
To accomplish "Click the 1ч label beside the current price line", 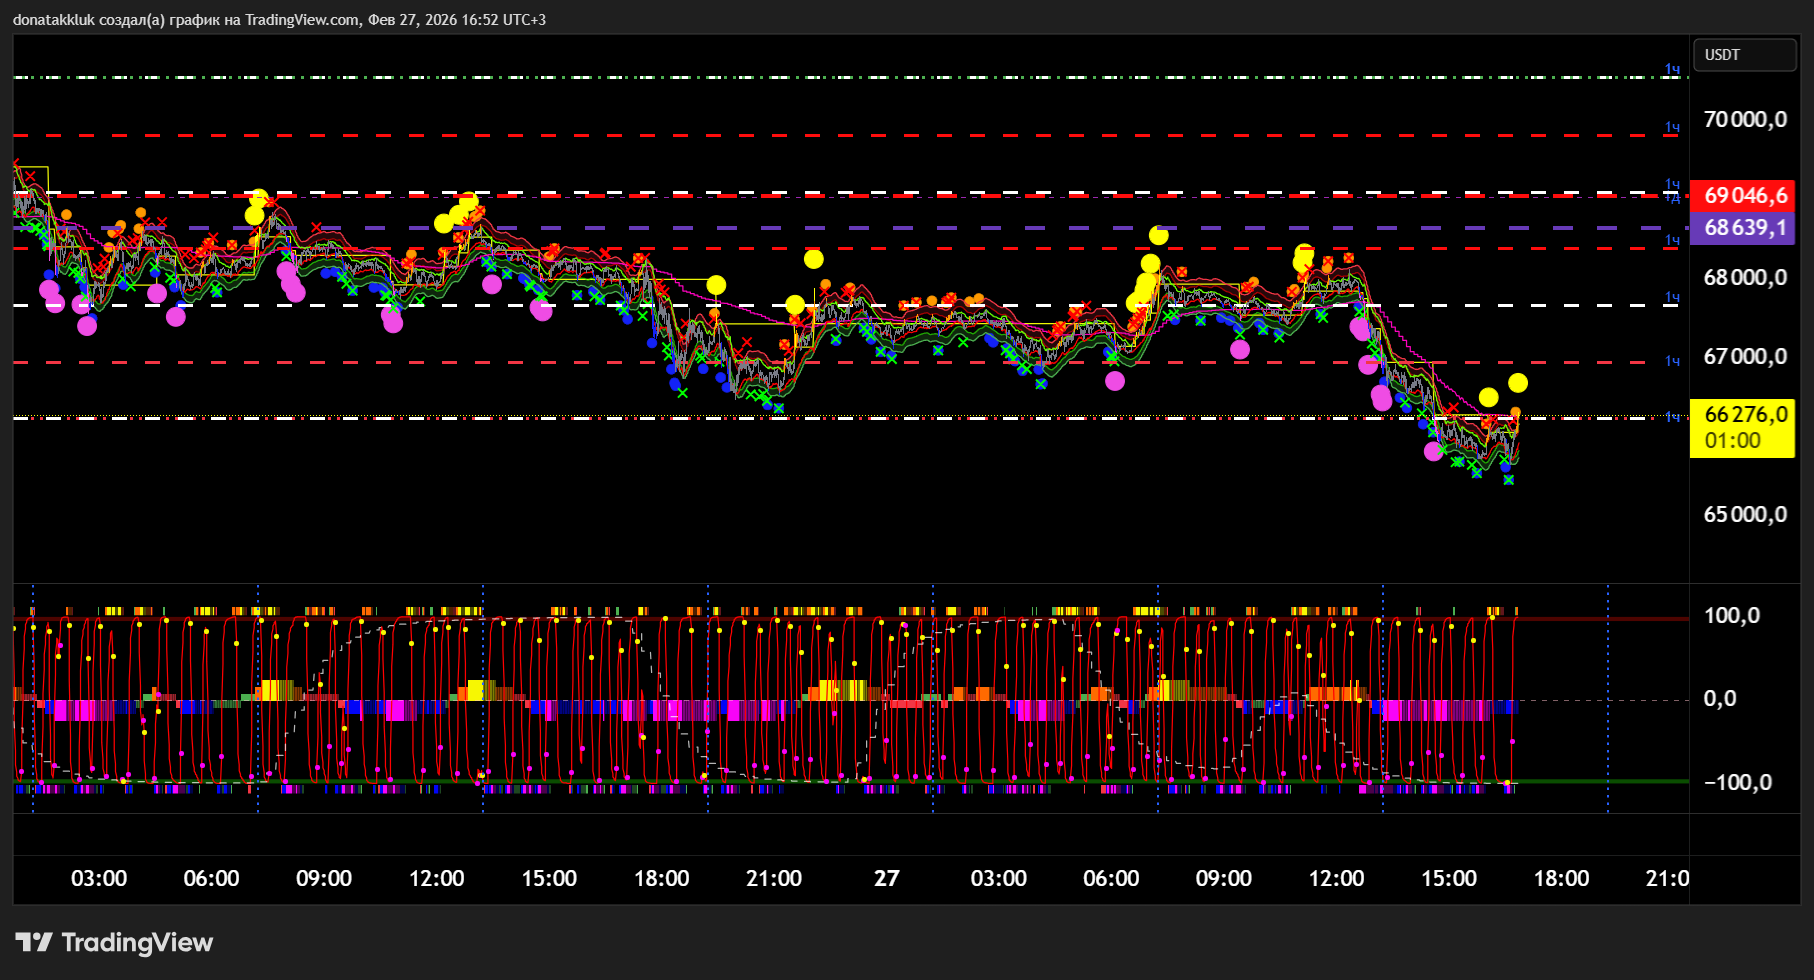I will point(1672,416).
